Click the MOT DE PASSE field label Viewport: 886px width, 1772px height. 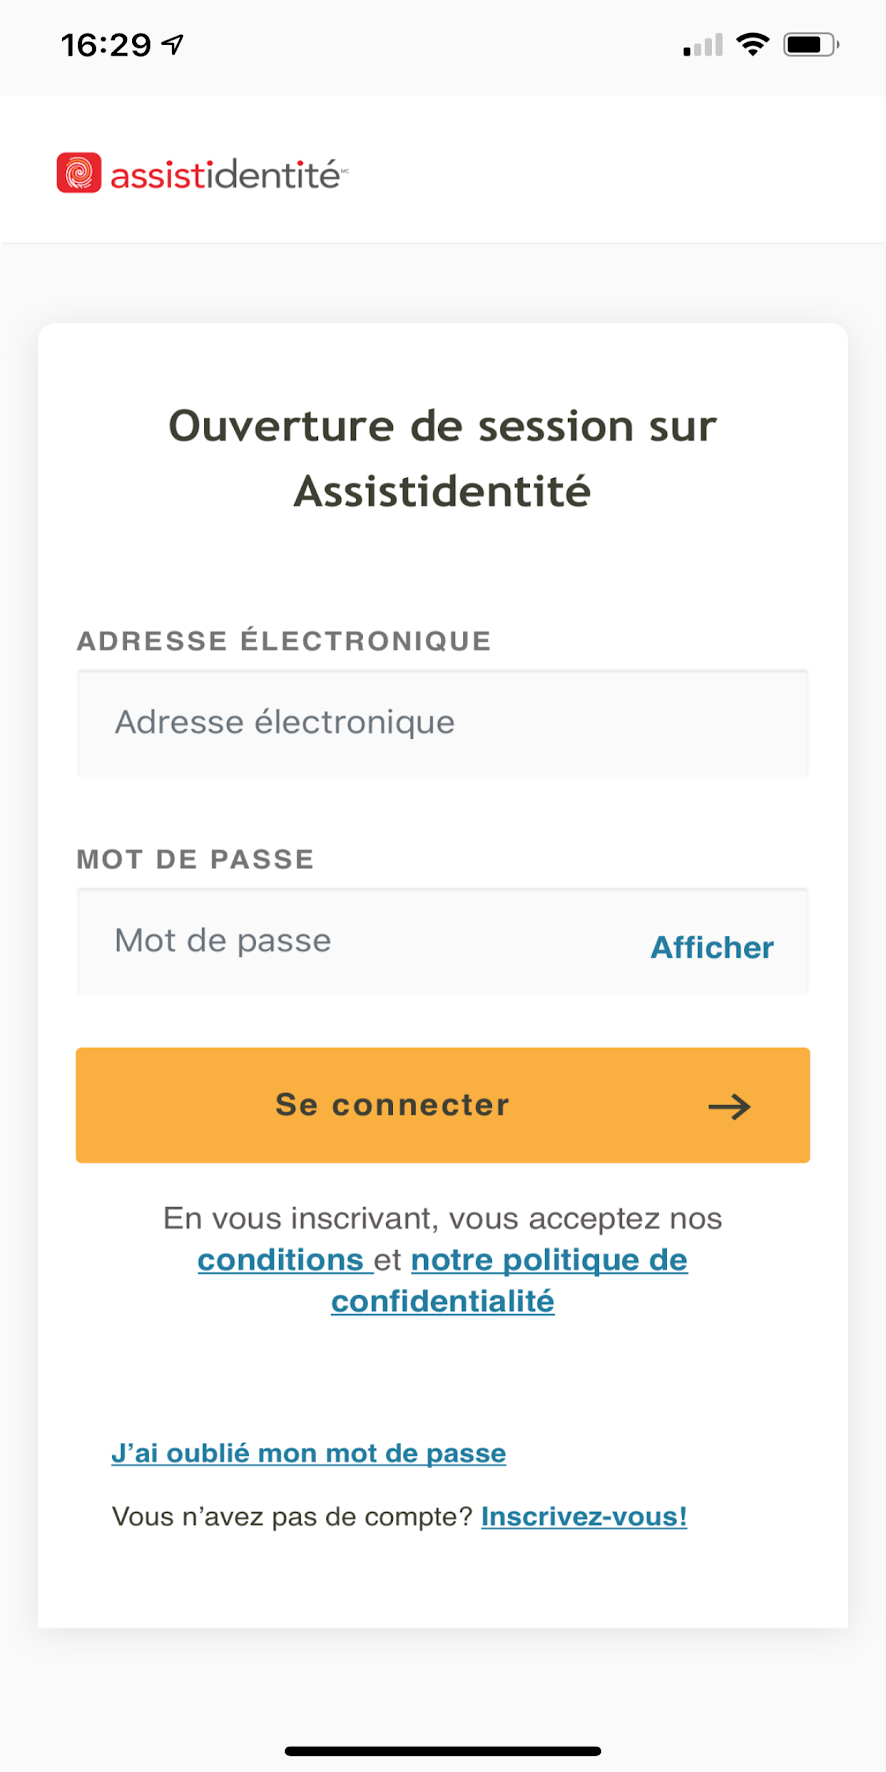pyautogui.click(x=195, y=859)
